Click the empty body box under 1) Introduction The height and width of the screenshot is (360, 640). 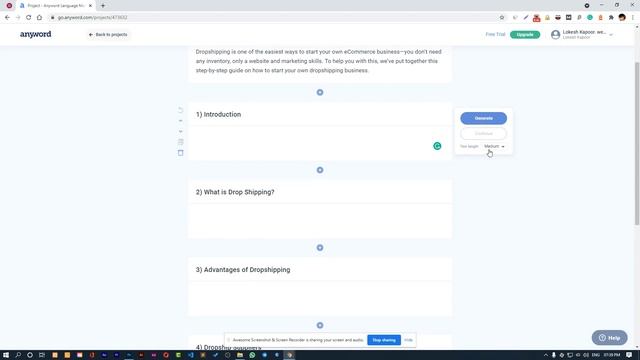point(320,143)
